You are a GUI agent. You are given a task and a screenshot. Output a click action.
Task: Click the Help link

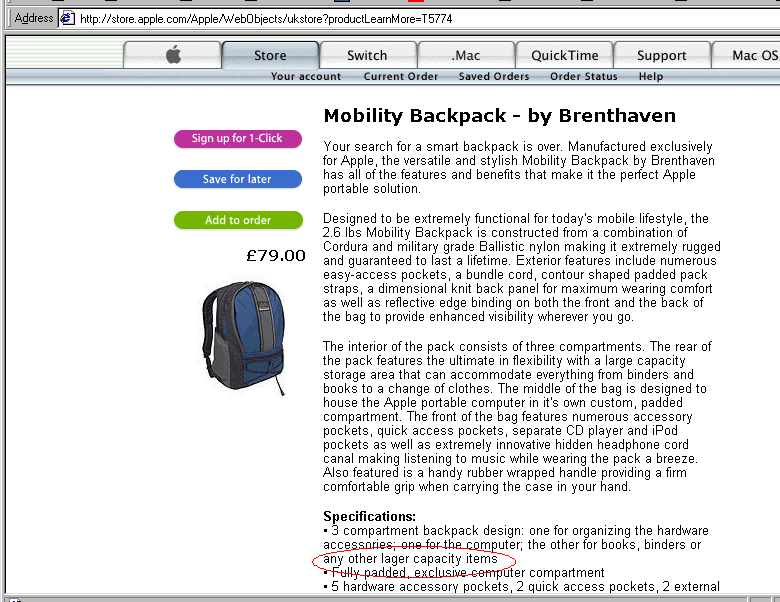tap(650, 76)
